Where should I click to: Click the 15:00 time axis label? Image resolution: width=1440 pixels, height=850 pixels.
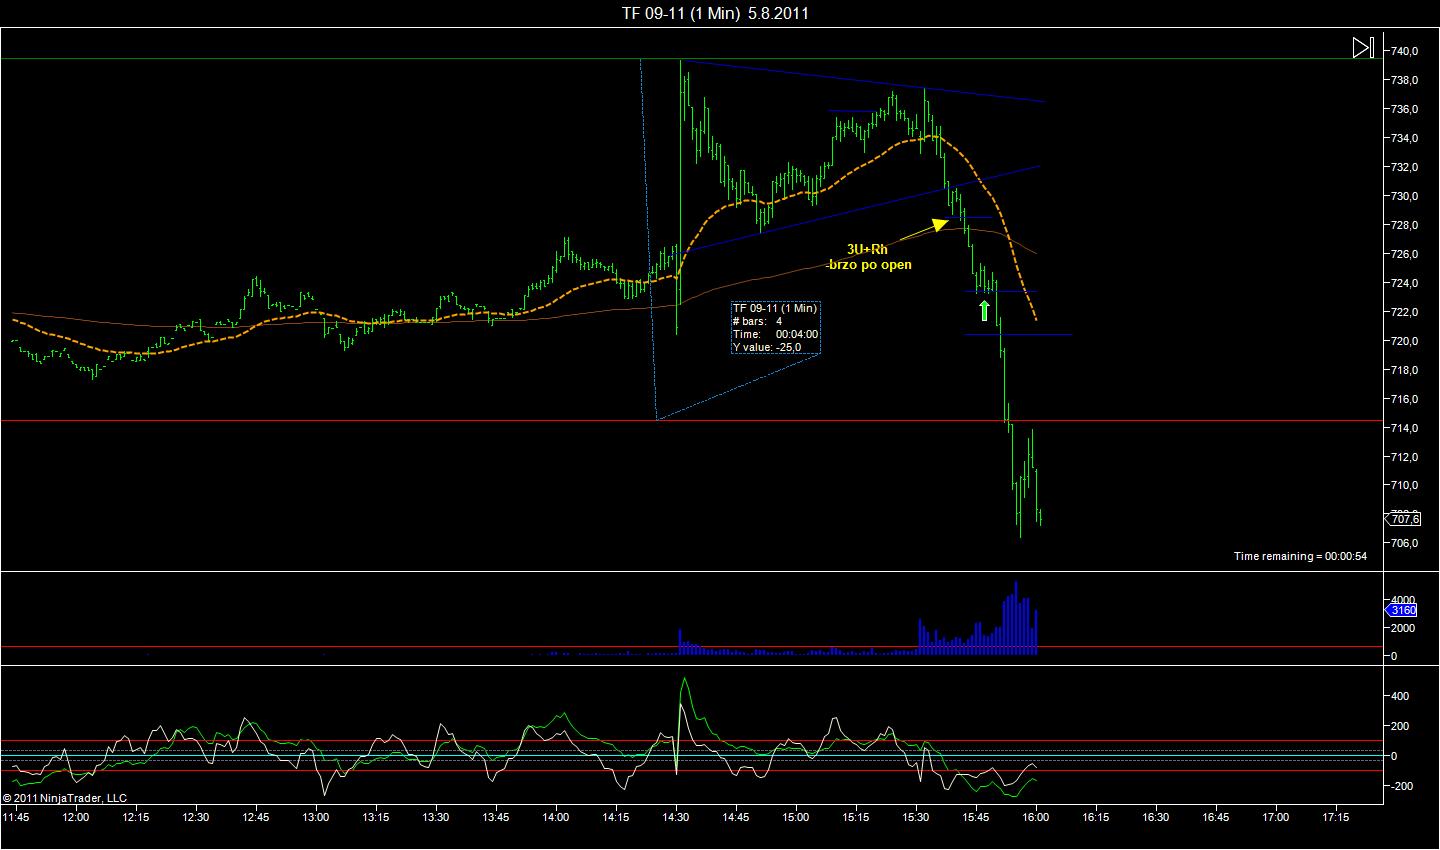coord(796,817)
